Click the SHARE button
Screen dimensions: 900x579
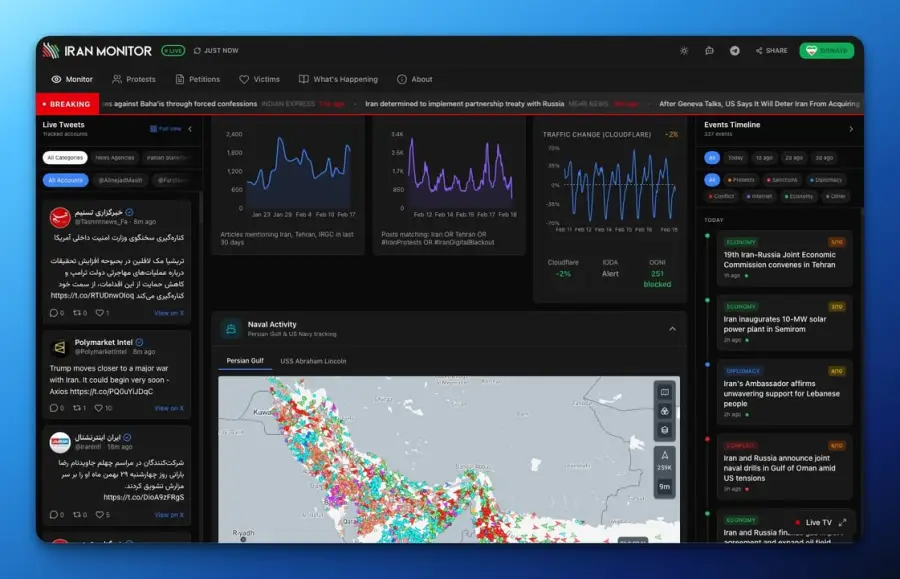click(x=771, y=50)
